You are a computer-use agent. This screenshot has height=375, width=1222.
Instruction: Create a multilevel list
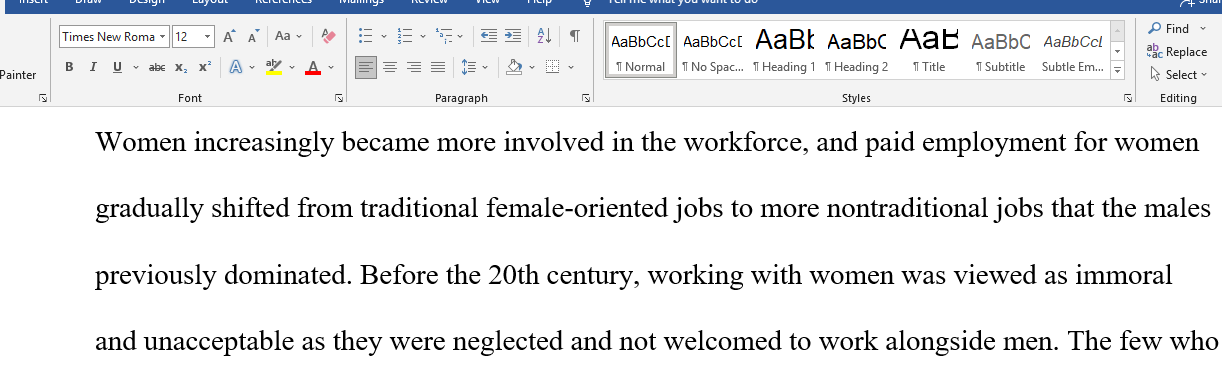pyautogui.click(x=444, y=37)
